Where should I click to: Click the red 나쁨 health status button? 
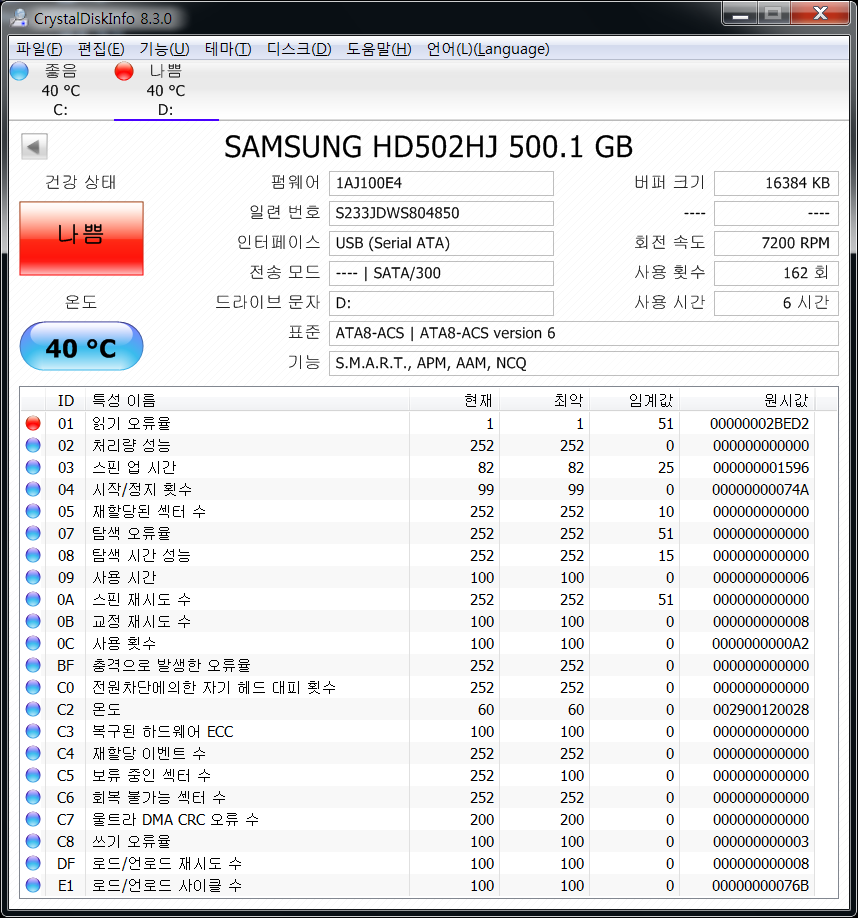pos(81,235)
